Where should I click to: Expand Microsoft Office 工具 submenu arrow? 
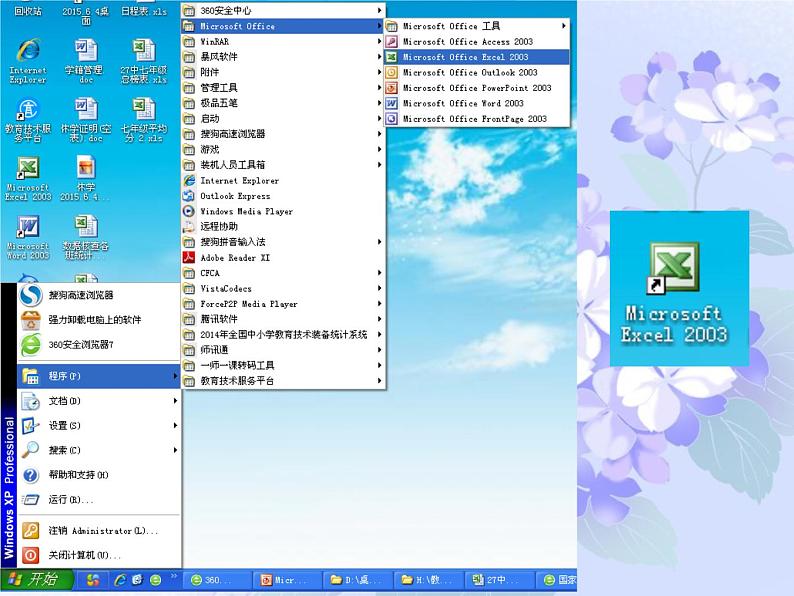pyautogui.click(x=564, y=26)
